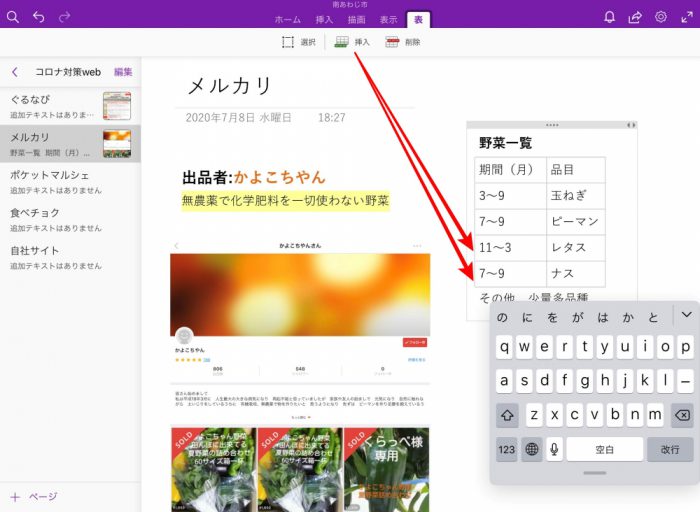Select the 3〜9 table cell
This screenshot has height=512, width=700.
510,196
